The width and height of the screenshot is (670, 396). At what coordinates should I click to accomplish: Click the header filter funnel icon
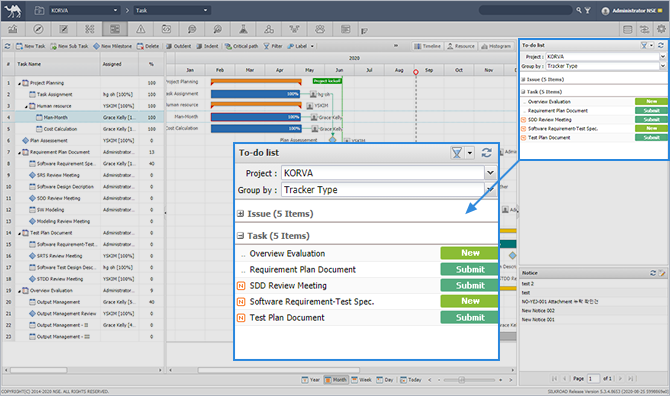588,10
